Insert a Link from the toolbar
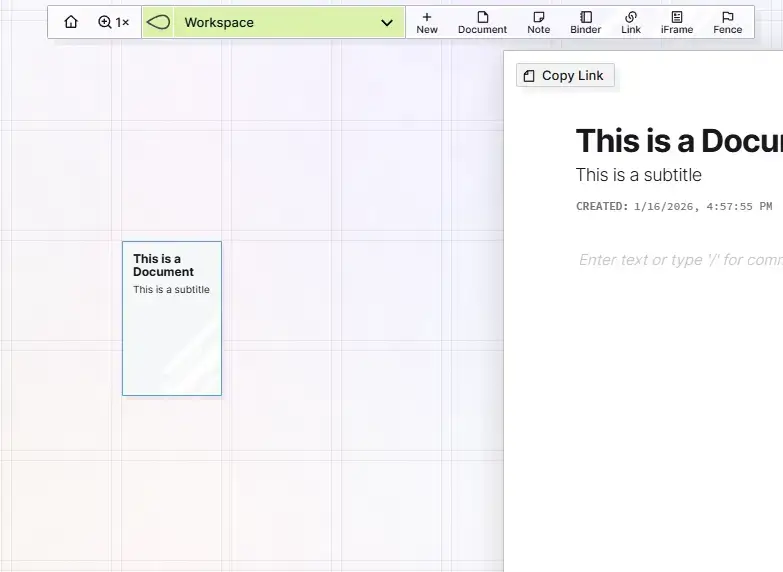 [x=630, y=22]
